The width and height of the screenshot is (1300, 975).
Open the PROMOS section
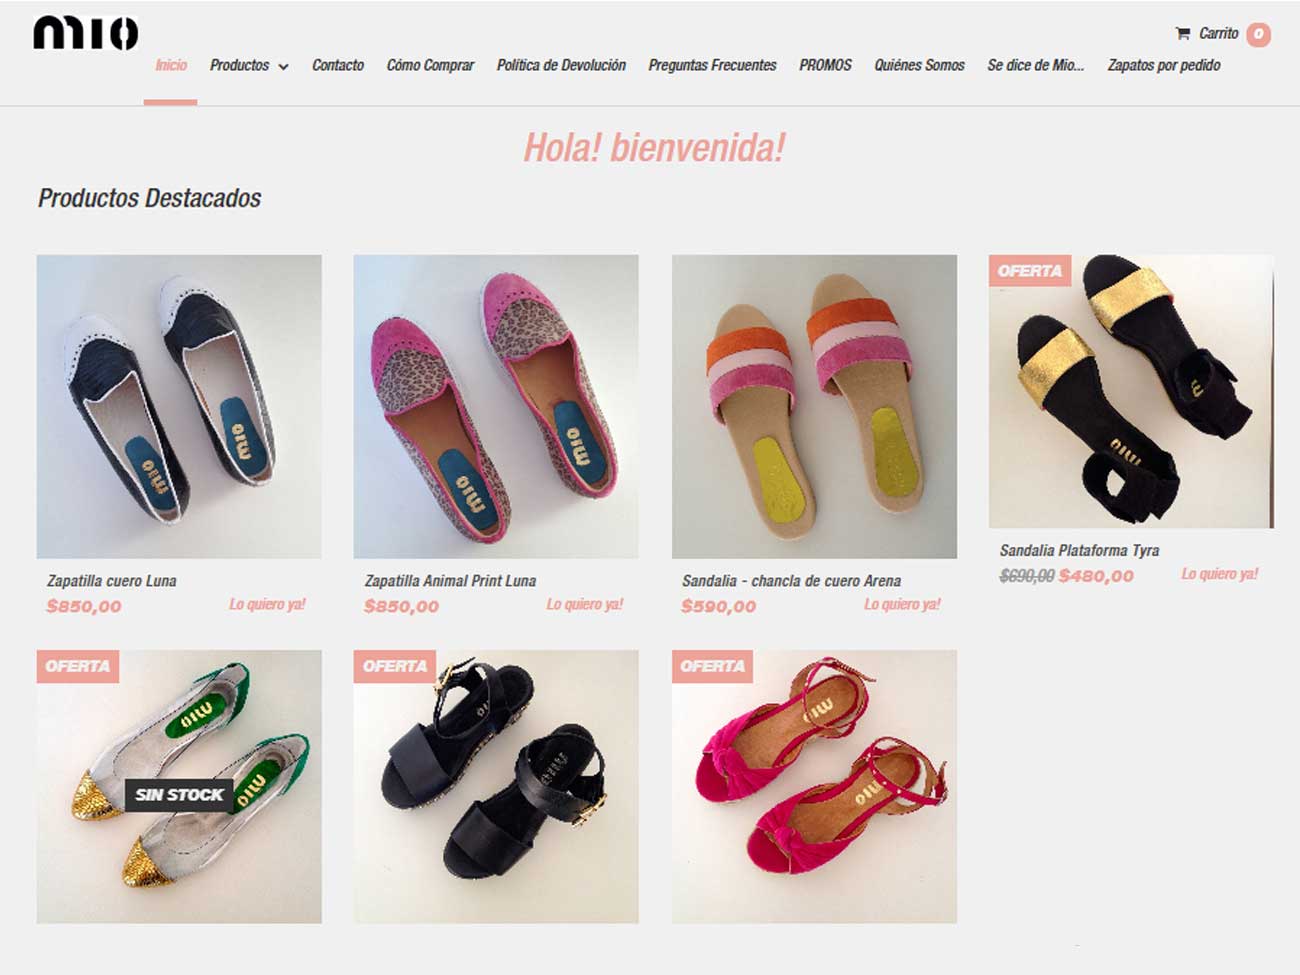825,65
